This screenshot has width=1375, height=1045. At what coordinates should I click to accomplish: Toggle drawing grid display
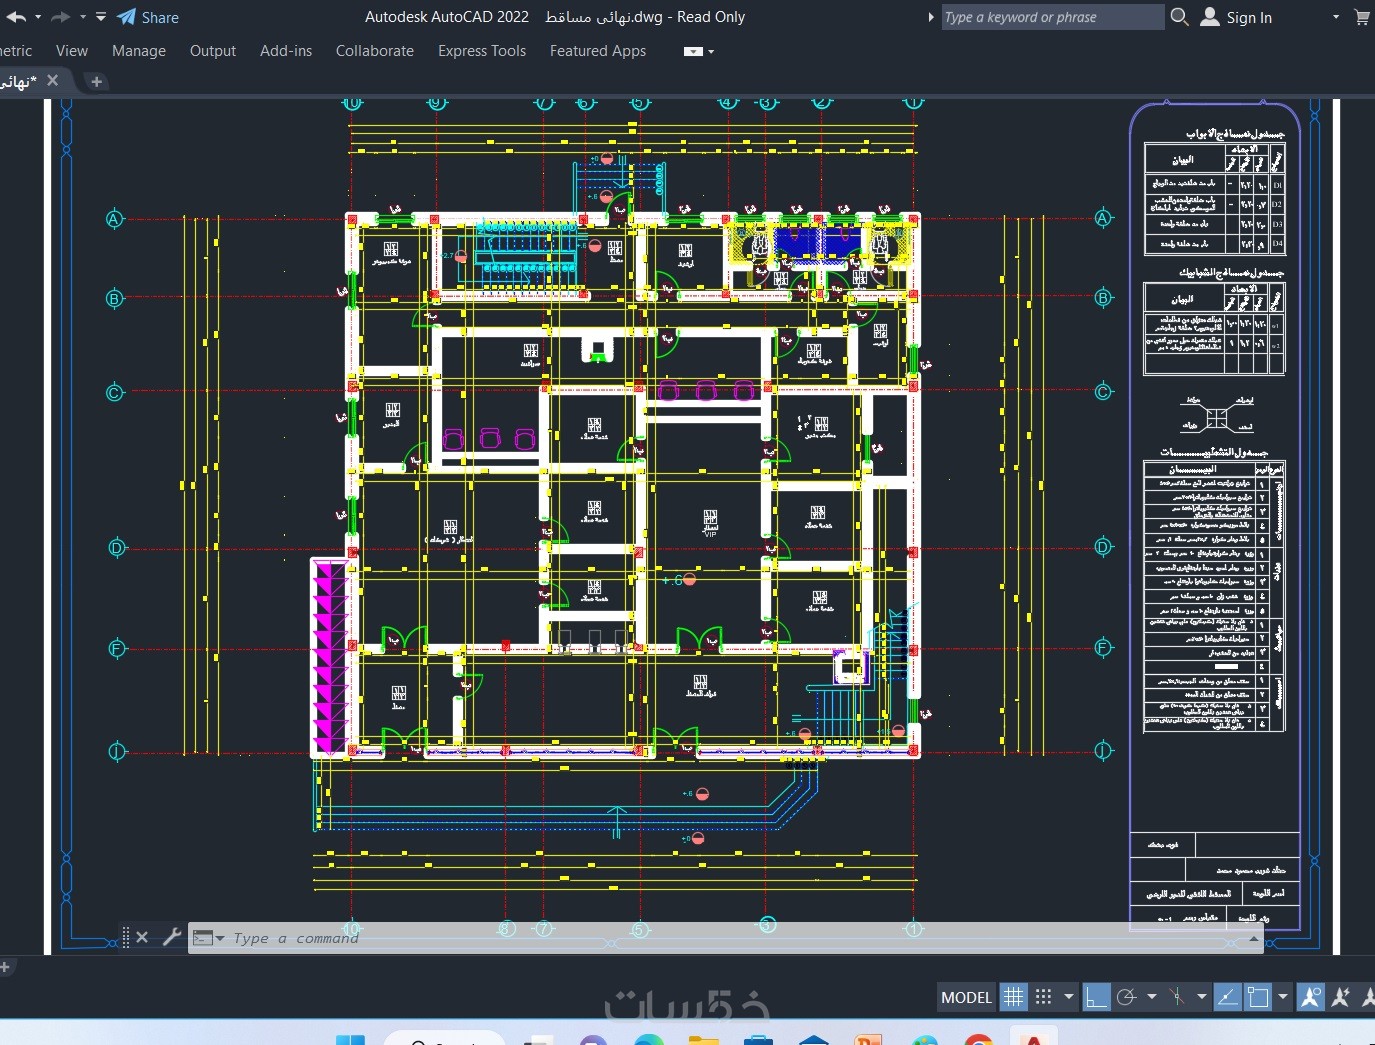click(x=1014, y=997)
